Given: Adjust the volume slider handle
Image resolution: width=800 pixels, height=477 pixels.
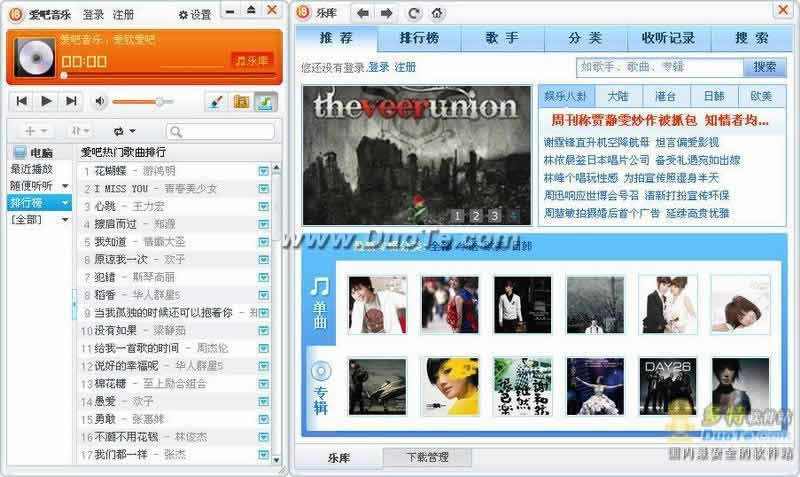Looking at the screenshot, I should pos(160,102).
